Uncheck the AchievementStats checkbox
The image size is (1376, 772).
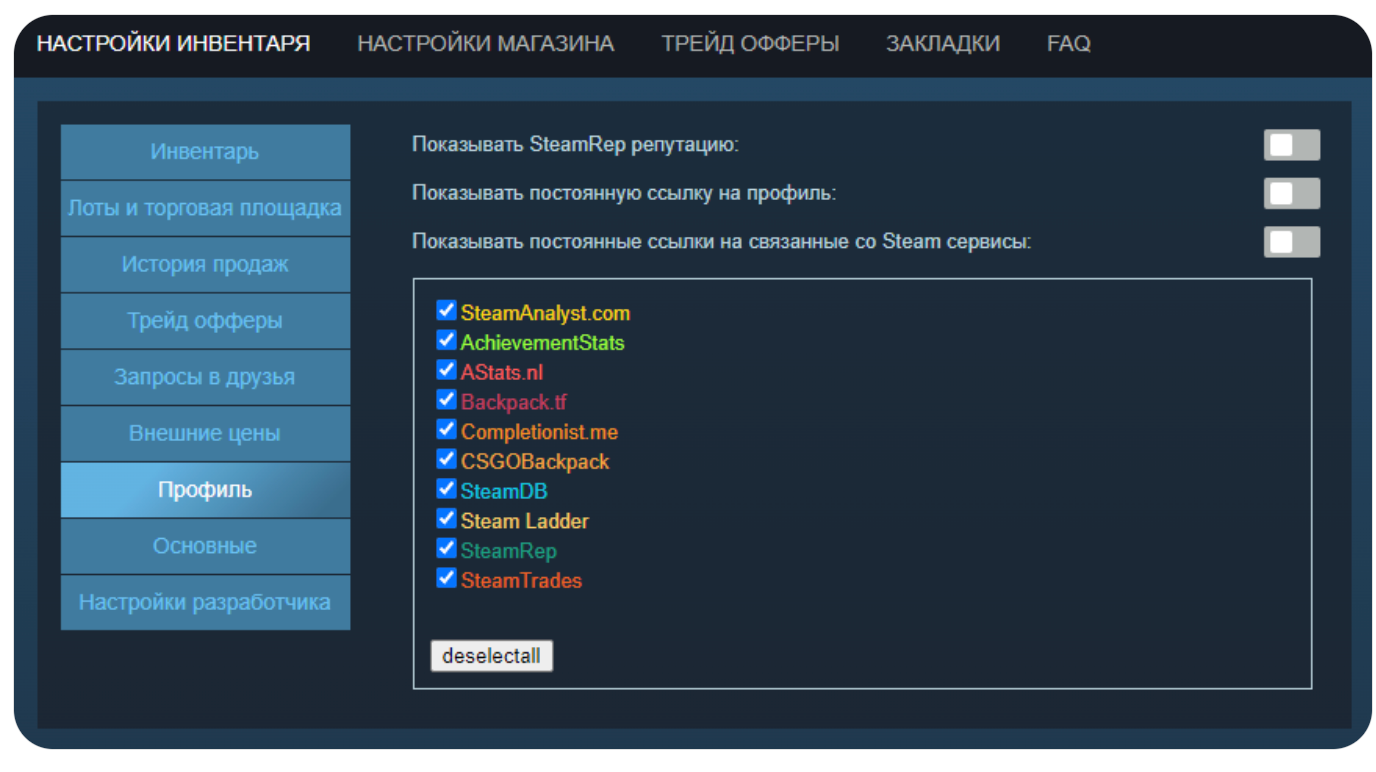[446, 341]
